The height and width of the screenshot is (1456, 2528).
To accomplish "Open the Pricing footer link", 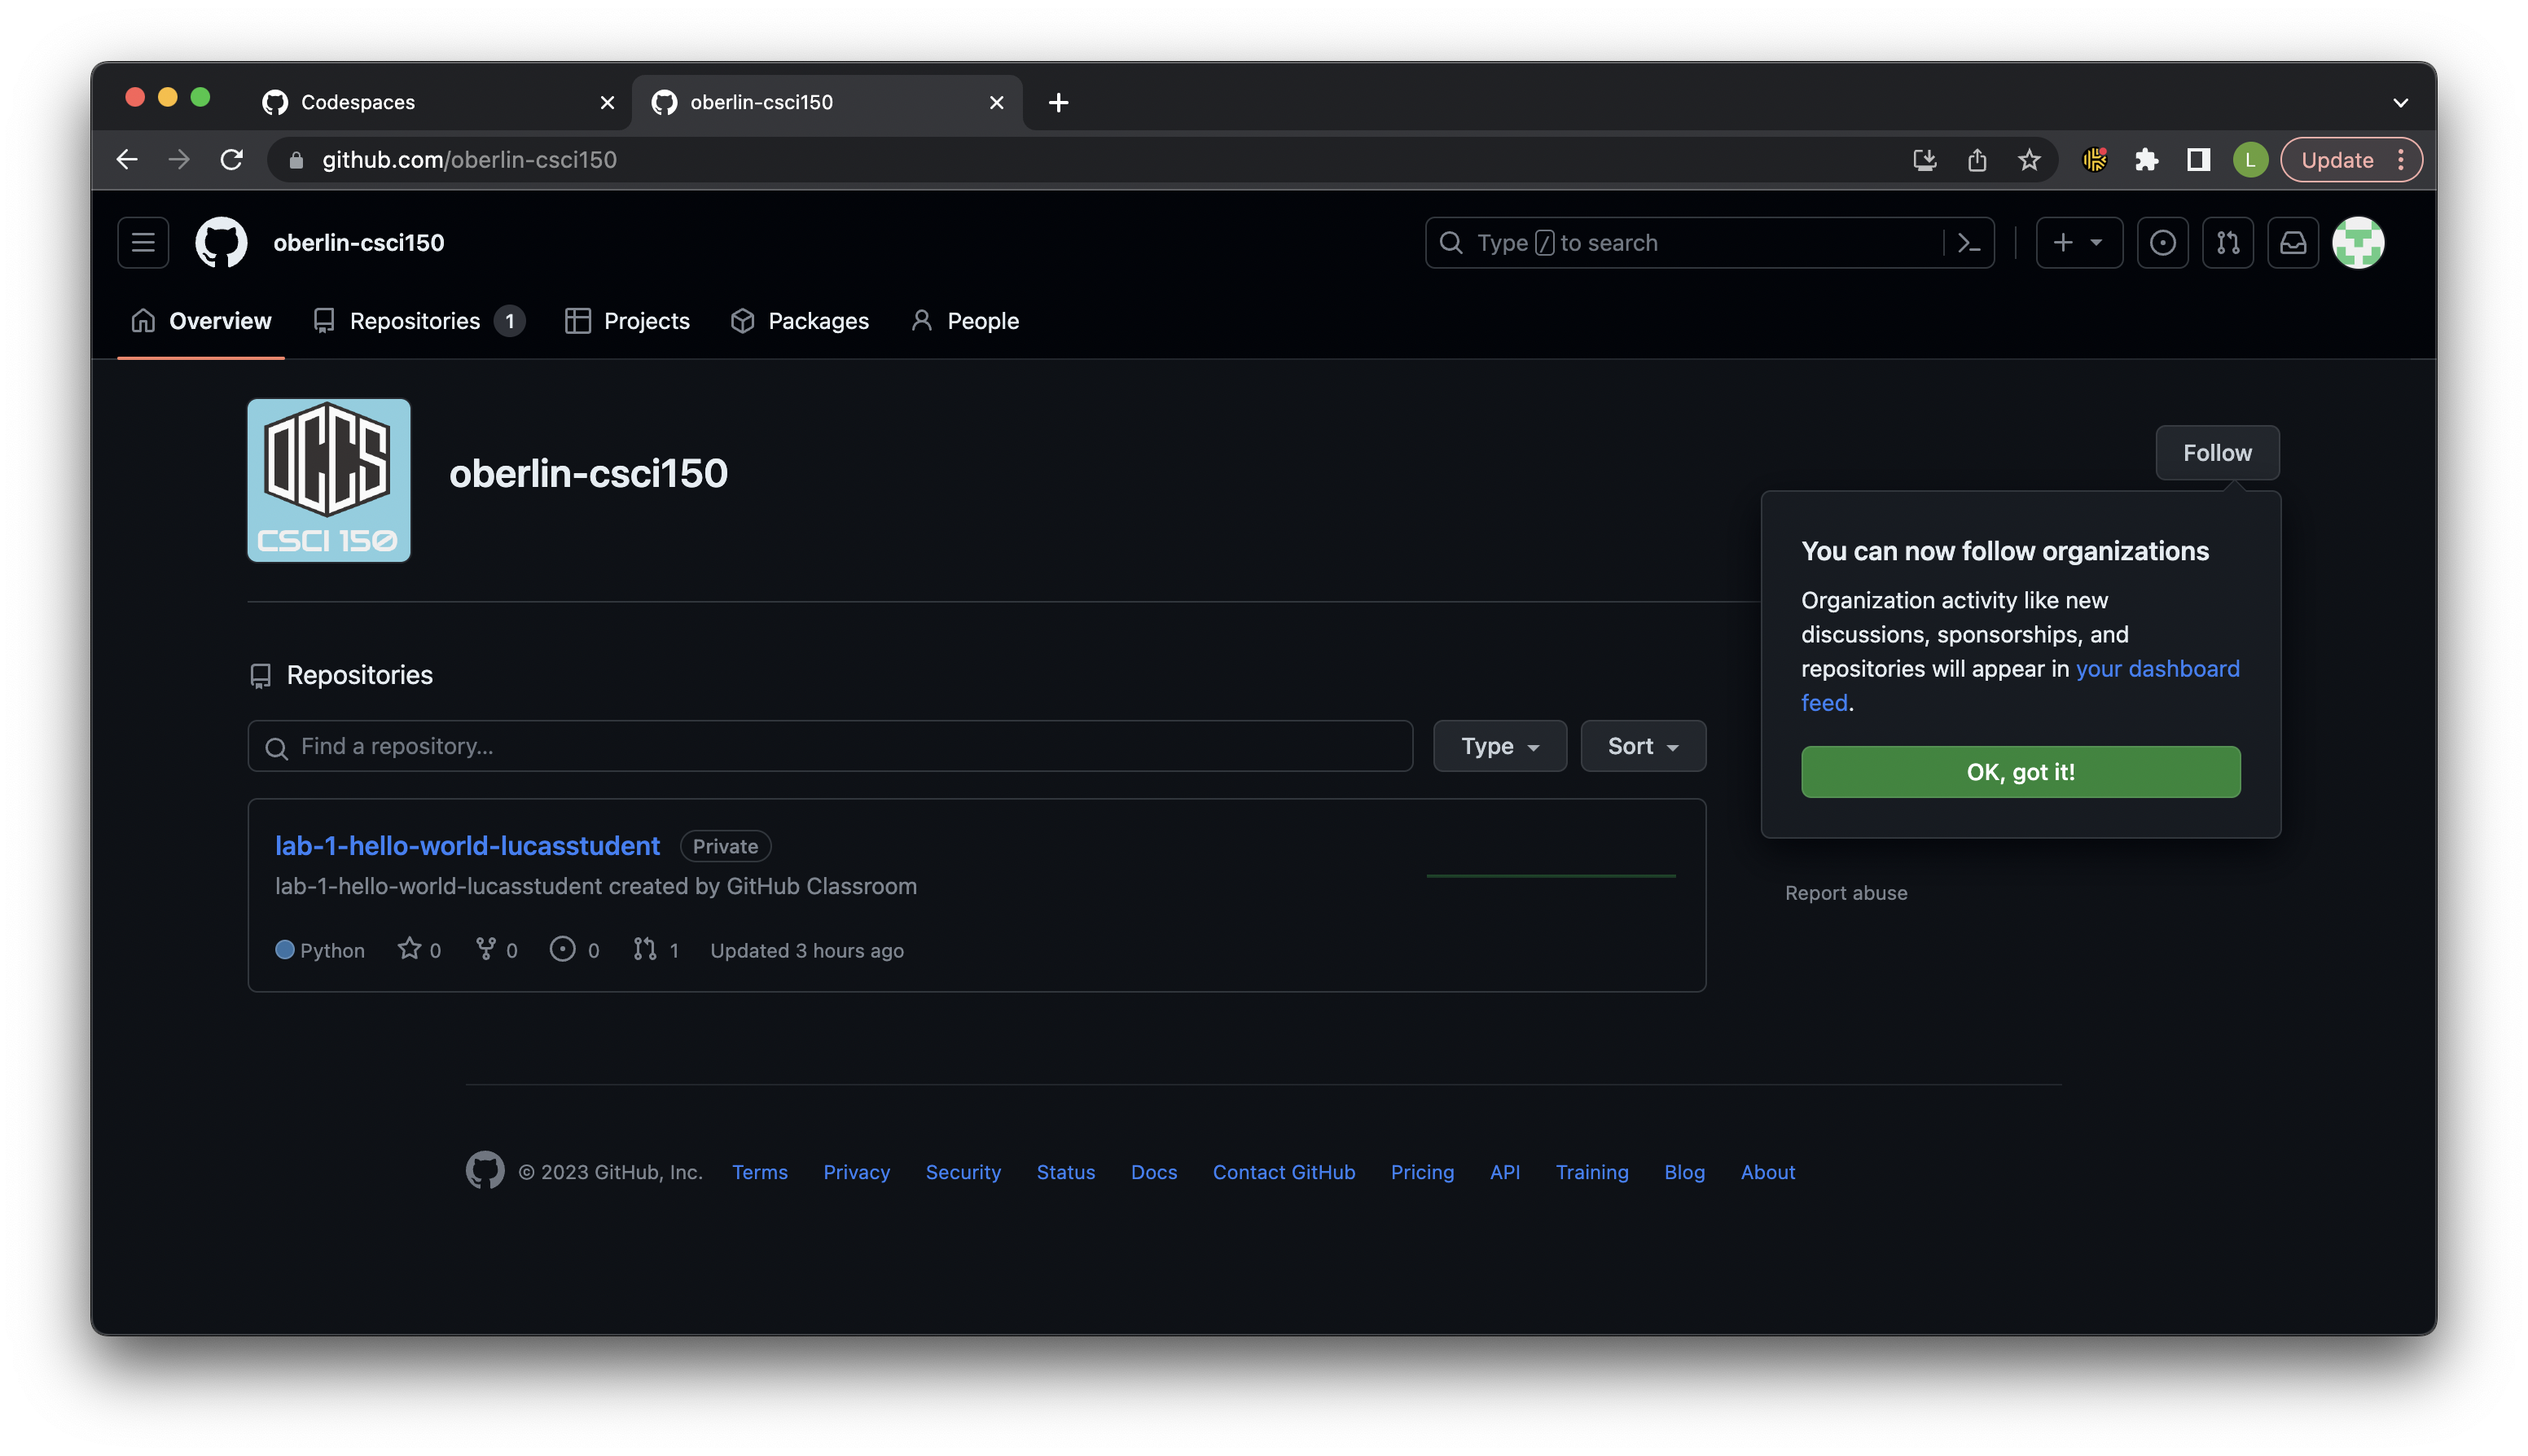I will (1422, 1172).
